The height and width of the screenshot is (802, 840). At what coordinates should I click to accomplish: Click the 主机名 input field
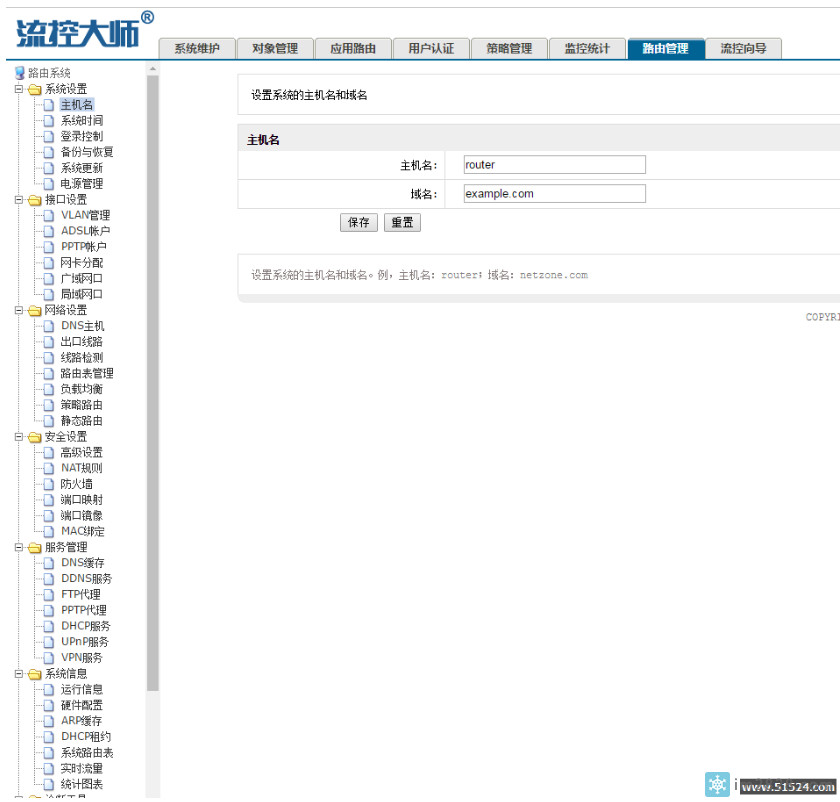[x=554, y=165]
